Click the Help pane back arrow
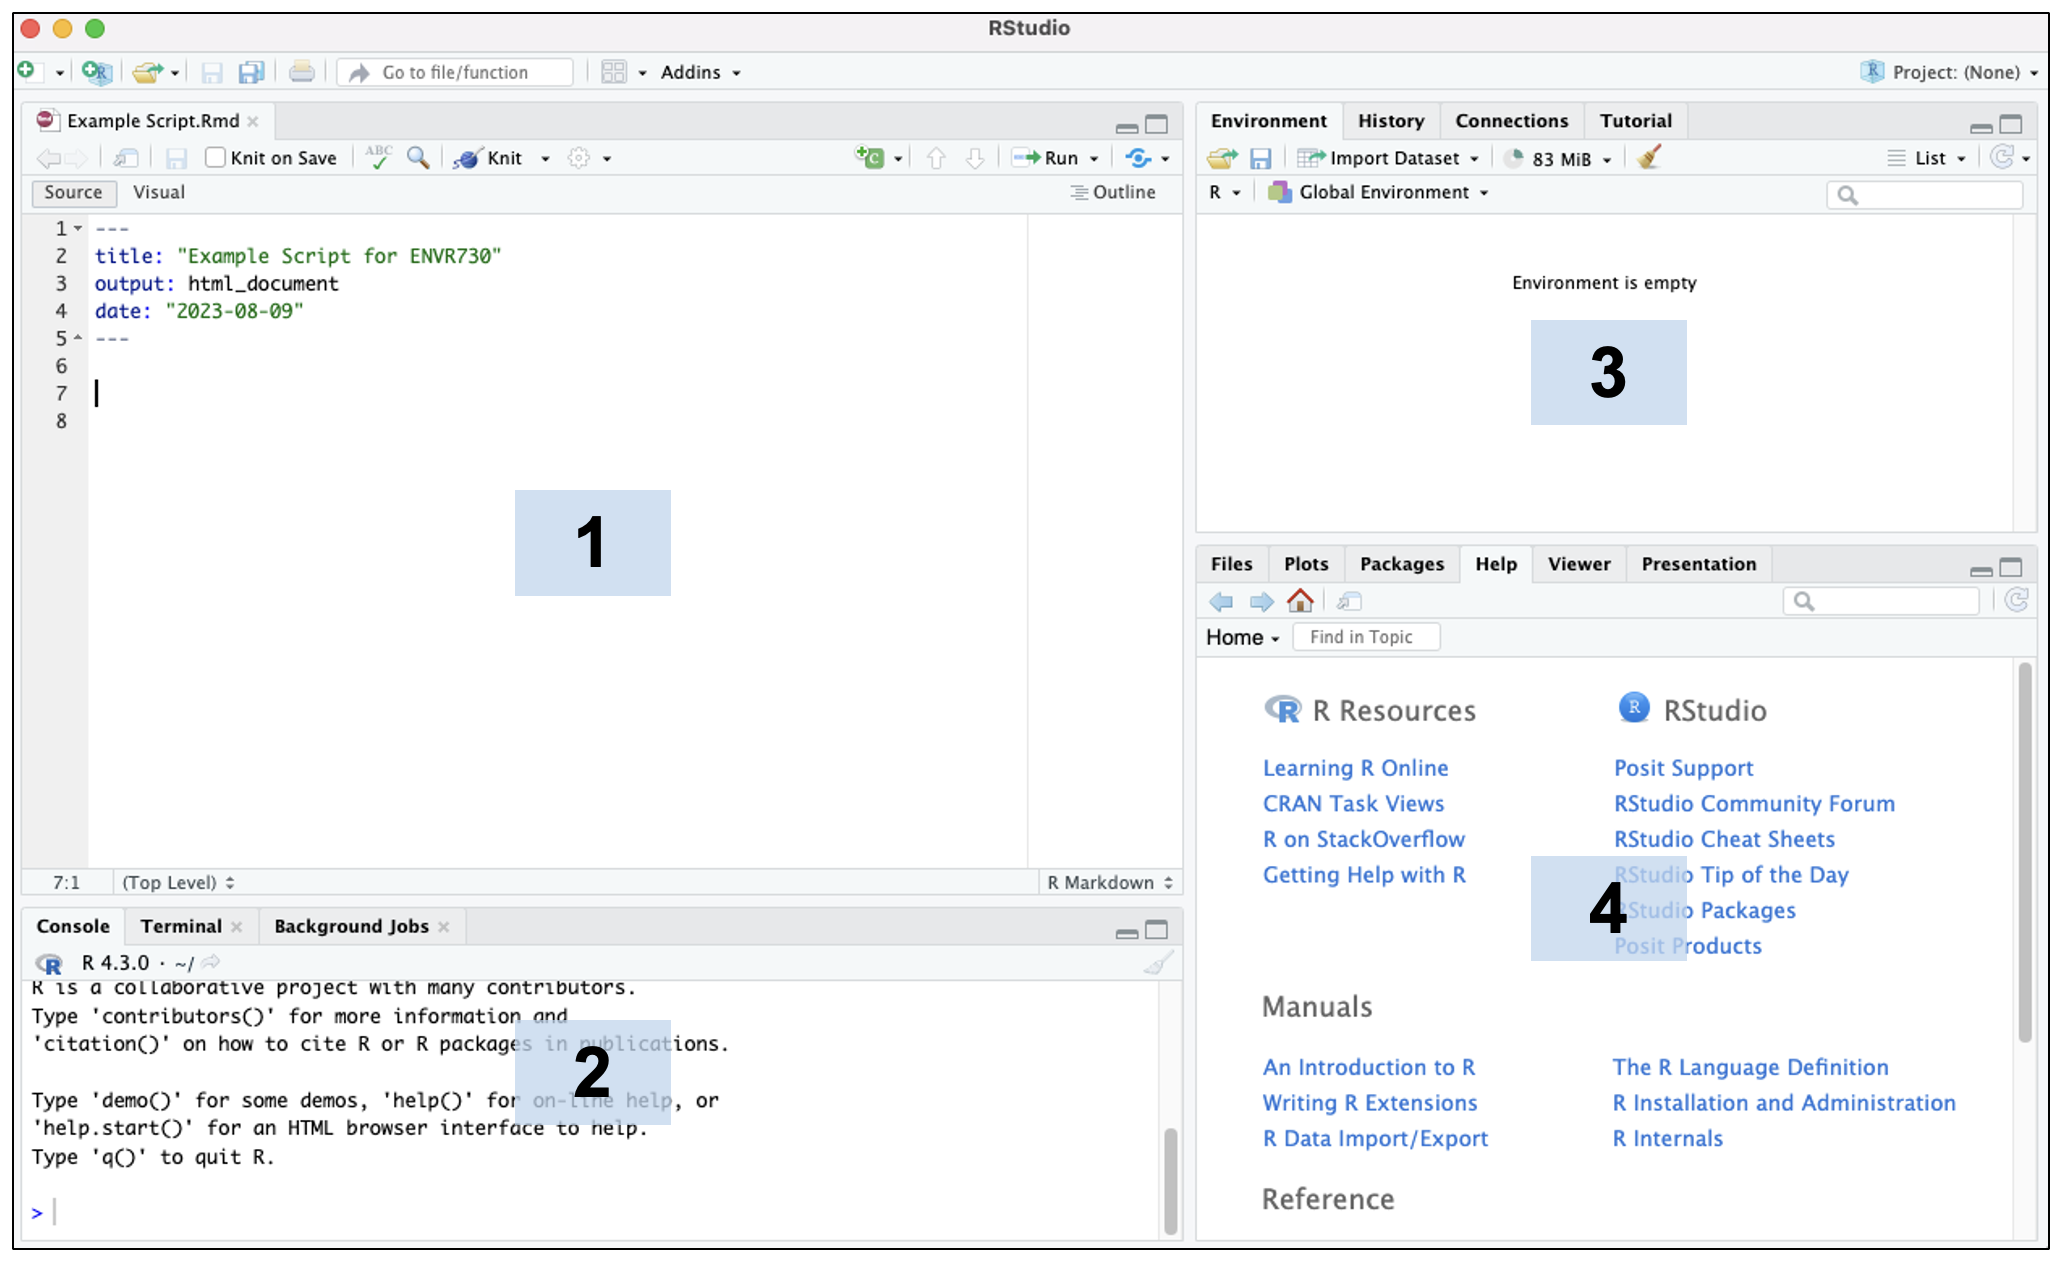Image resolution: width=2062 pixels, height=1262 pixels. coord(1221,601)
